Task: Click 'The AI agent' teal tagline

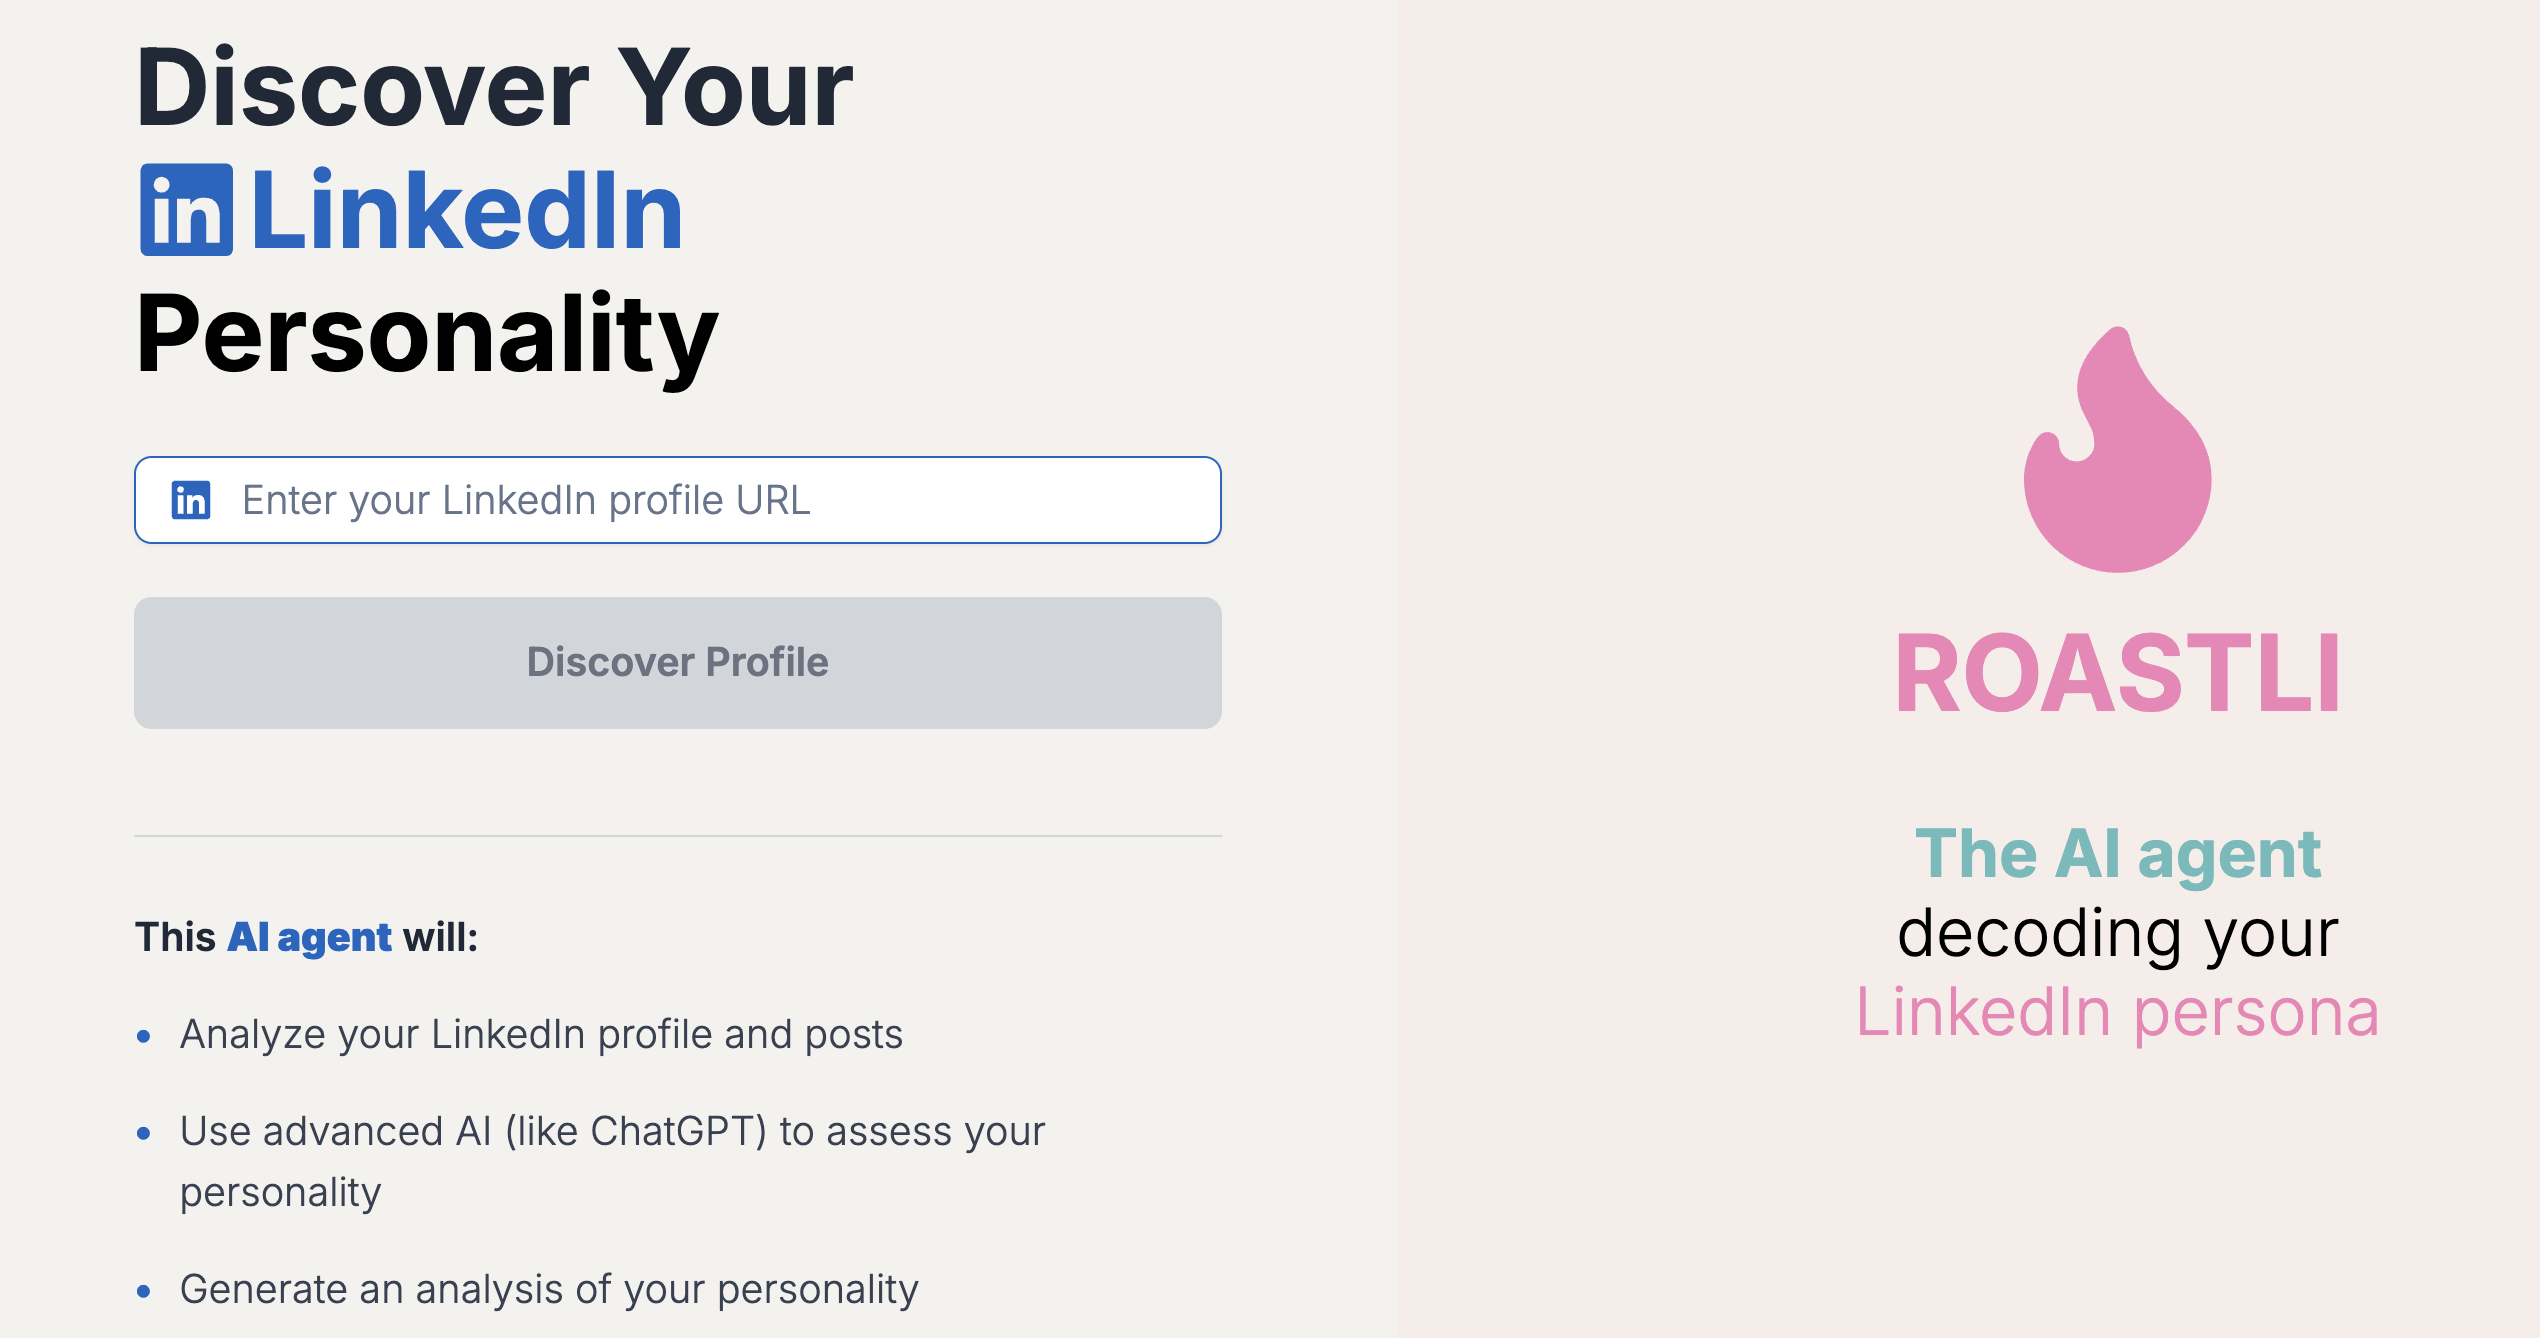Action: (2118, 855)
